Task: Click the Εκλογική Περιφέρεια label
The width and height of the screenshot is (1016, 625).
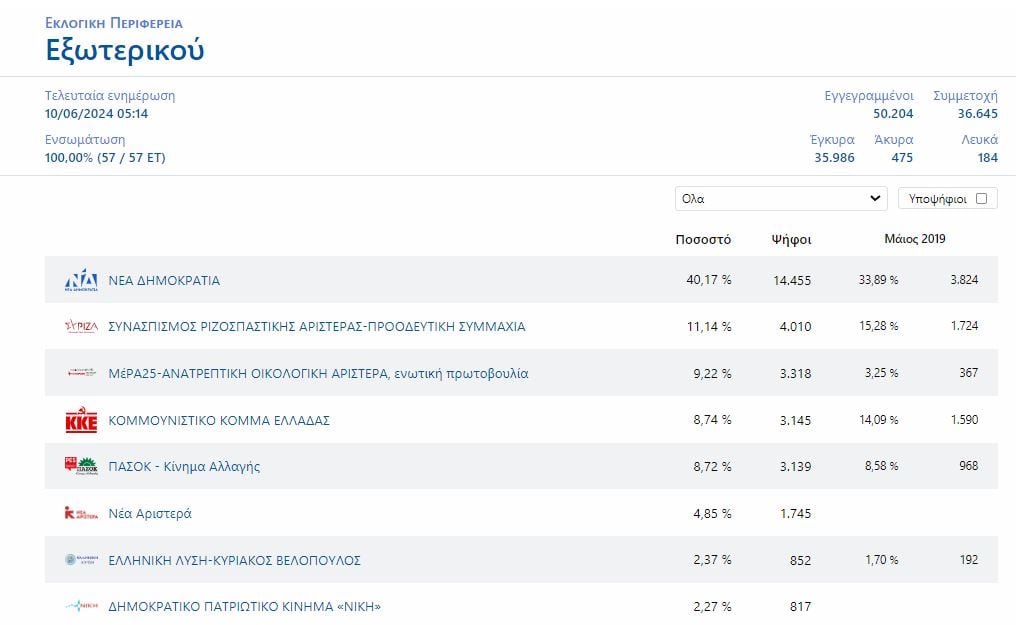Action: click(x=113, y=23)
